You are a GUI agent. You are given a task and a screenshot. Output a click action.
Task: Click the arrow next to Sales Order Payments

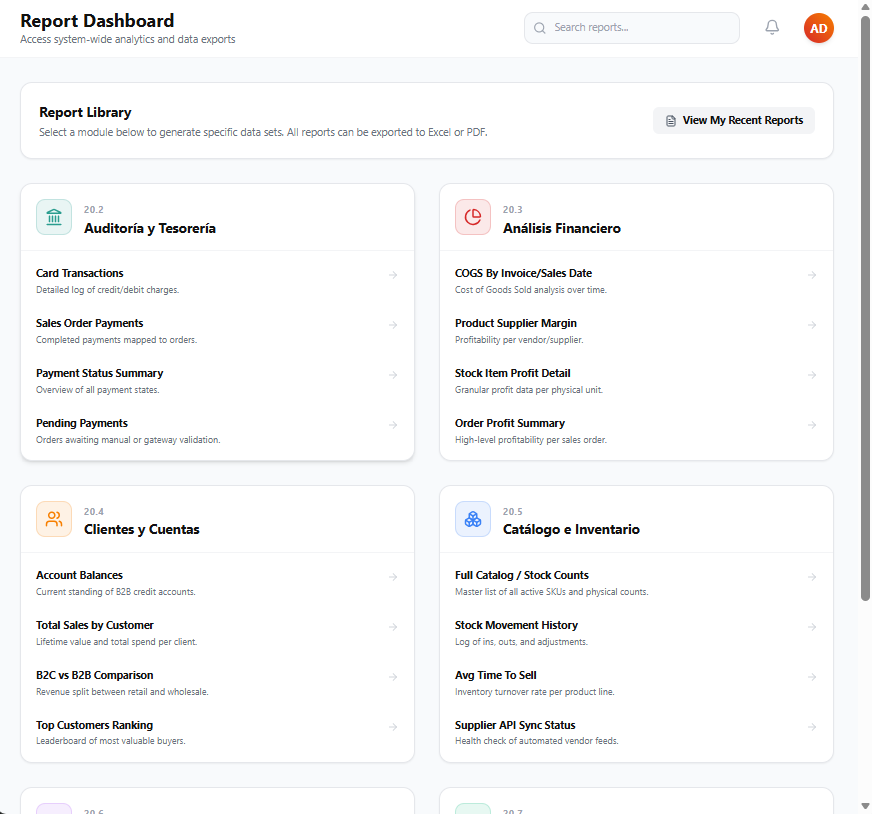393,325
